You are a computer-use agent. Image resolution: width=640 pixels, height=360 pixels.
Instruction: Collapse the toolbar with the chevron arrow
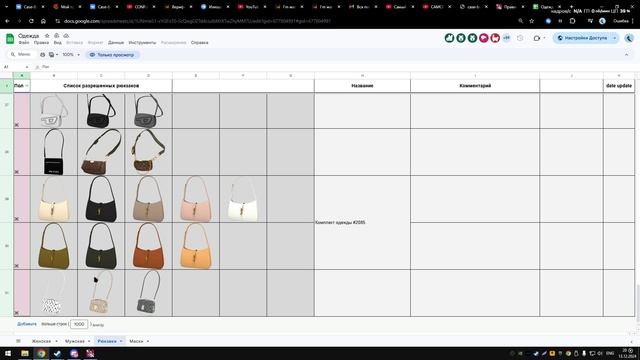pos(627,54)
